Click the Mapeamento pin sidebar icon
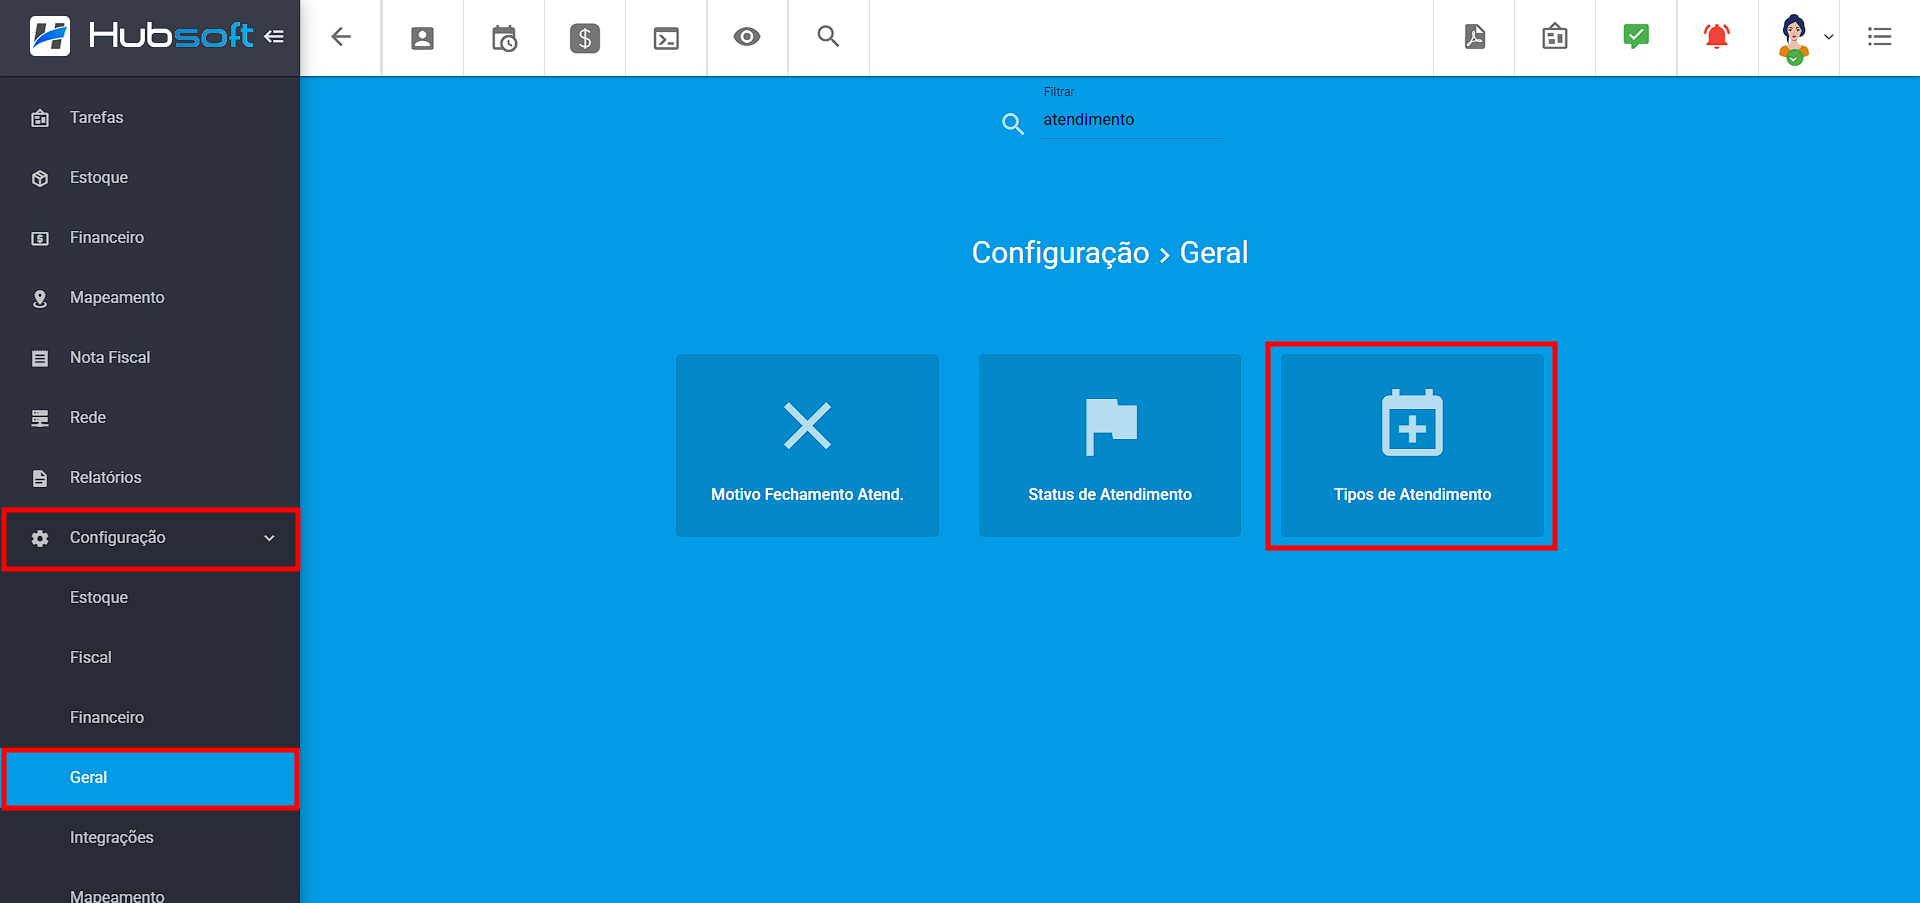Image resolution: width=1920 pixels, height=903 pixels. (x=40, y=298)
